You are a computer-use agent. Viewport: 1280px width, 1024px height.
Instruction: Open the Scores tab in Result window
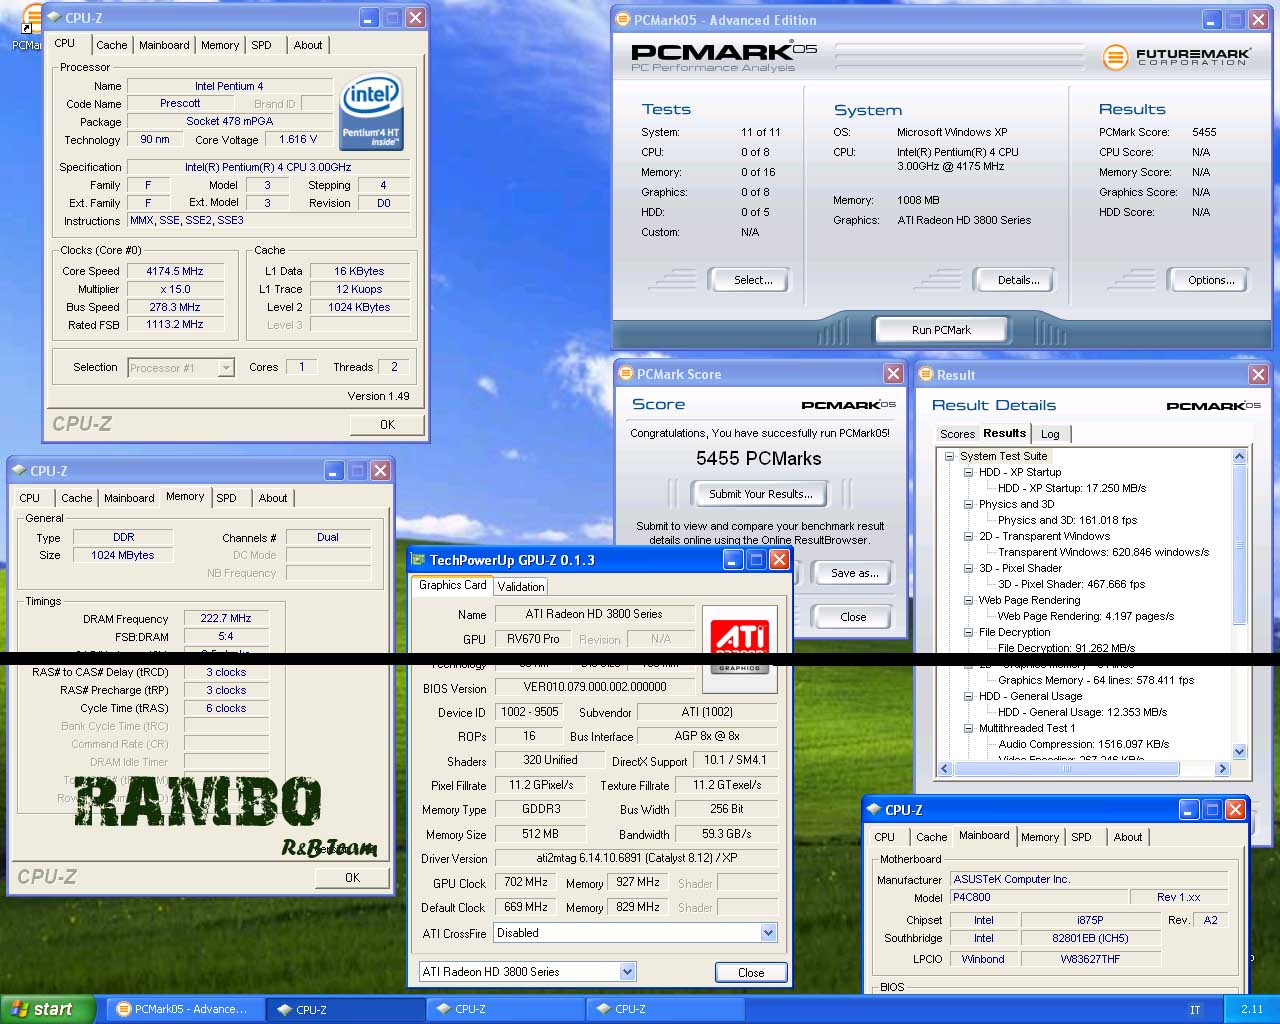(957, 434)
